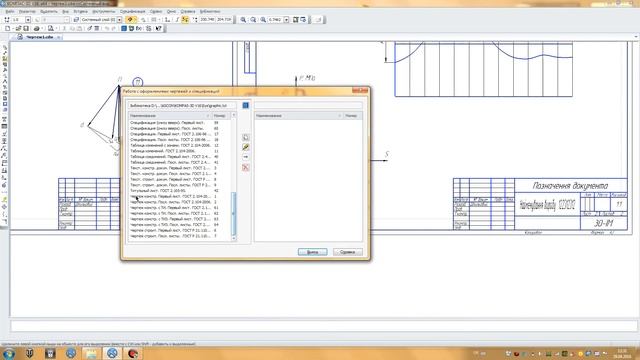Click the edit pencil icon in dialog

246,147
